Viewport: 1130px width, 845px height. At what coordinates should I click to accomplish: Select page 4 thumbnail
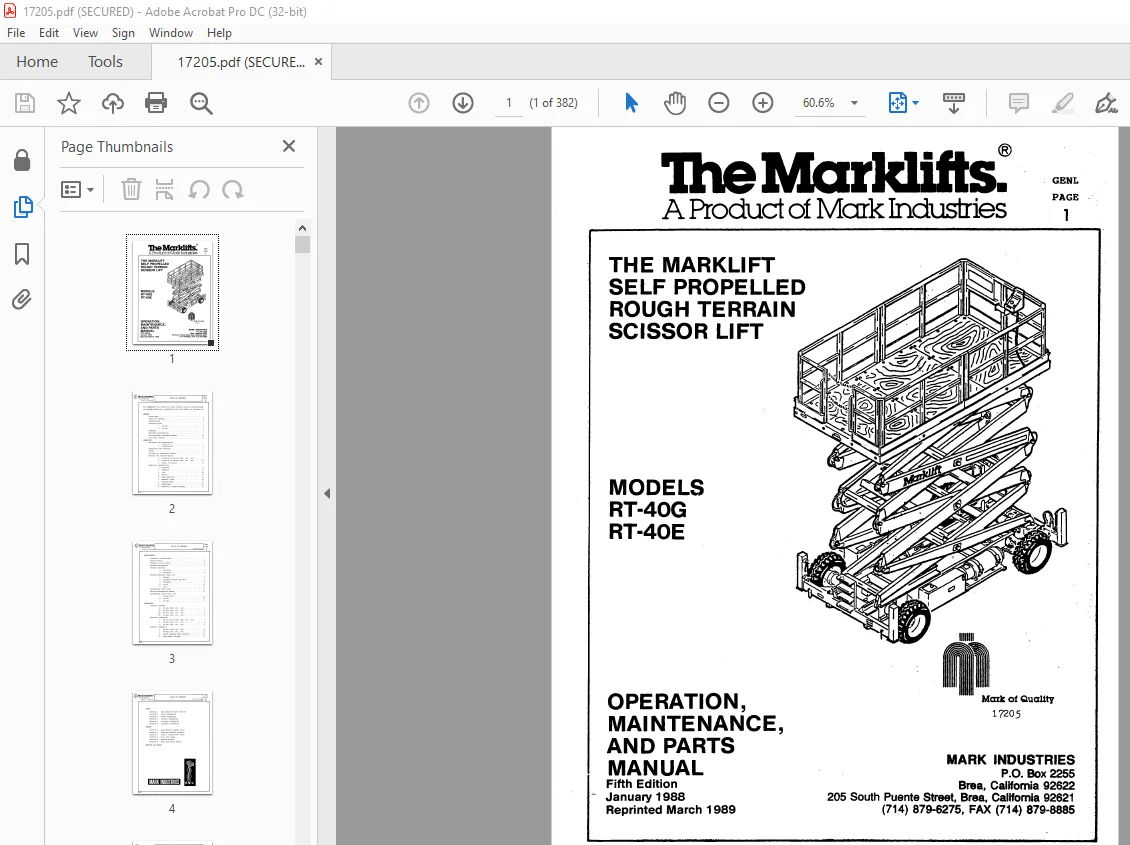pos(172,743)
